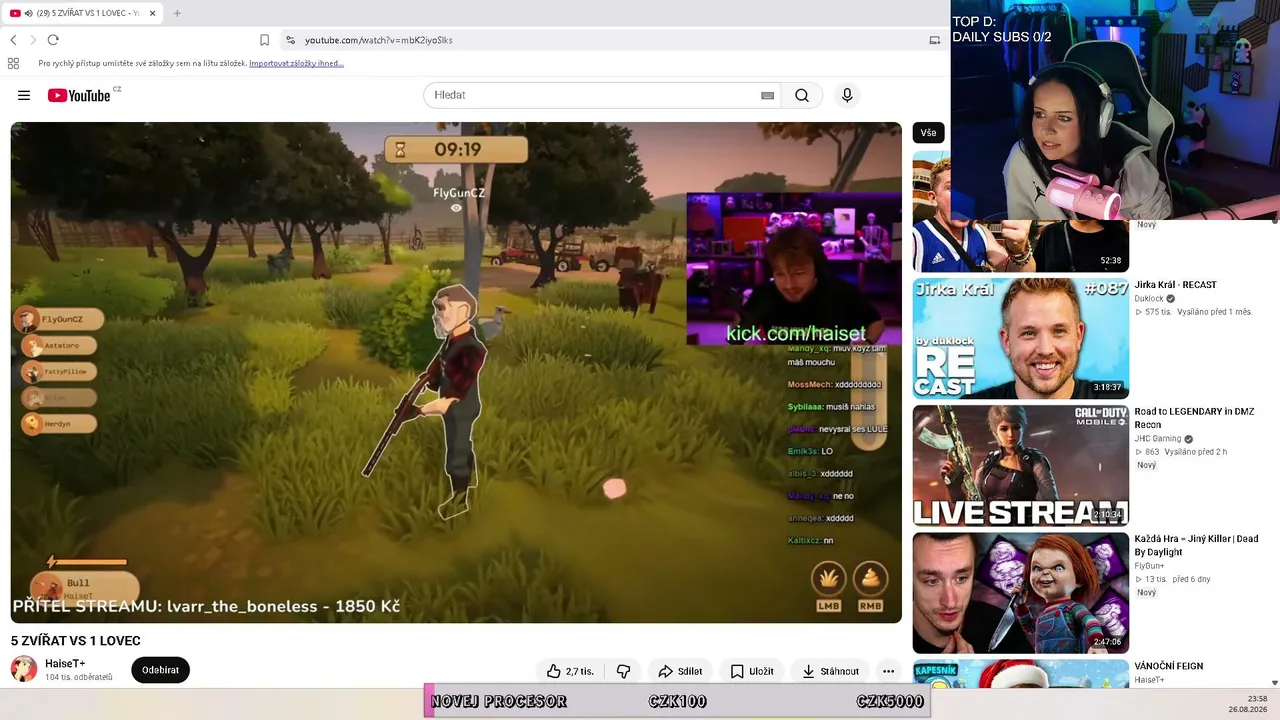Select the Vše filter chip

tap(928, 133)
